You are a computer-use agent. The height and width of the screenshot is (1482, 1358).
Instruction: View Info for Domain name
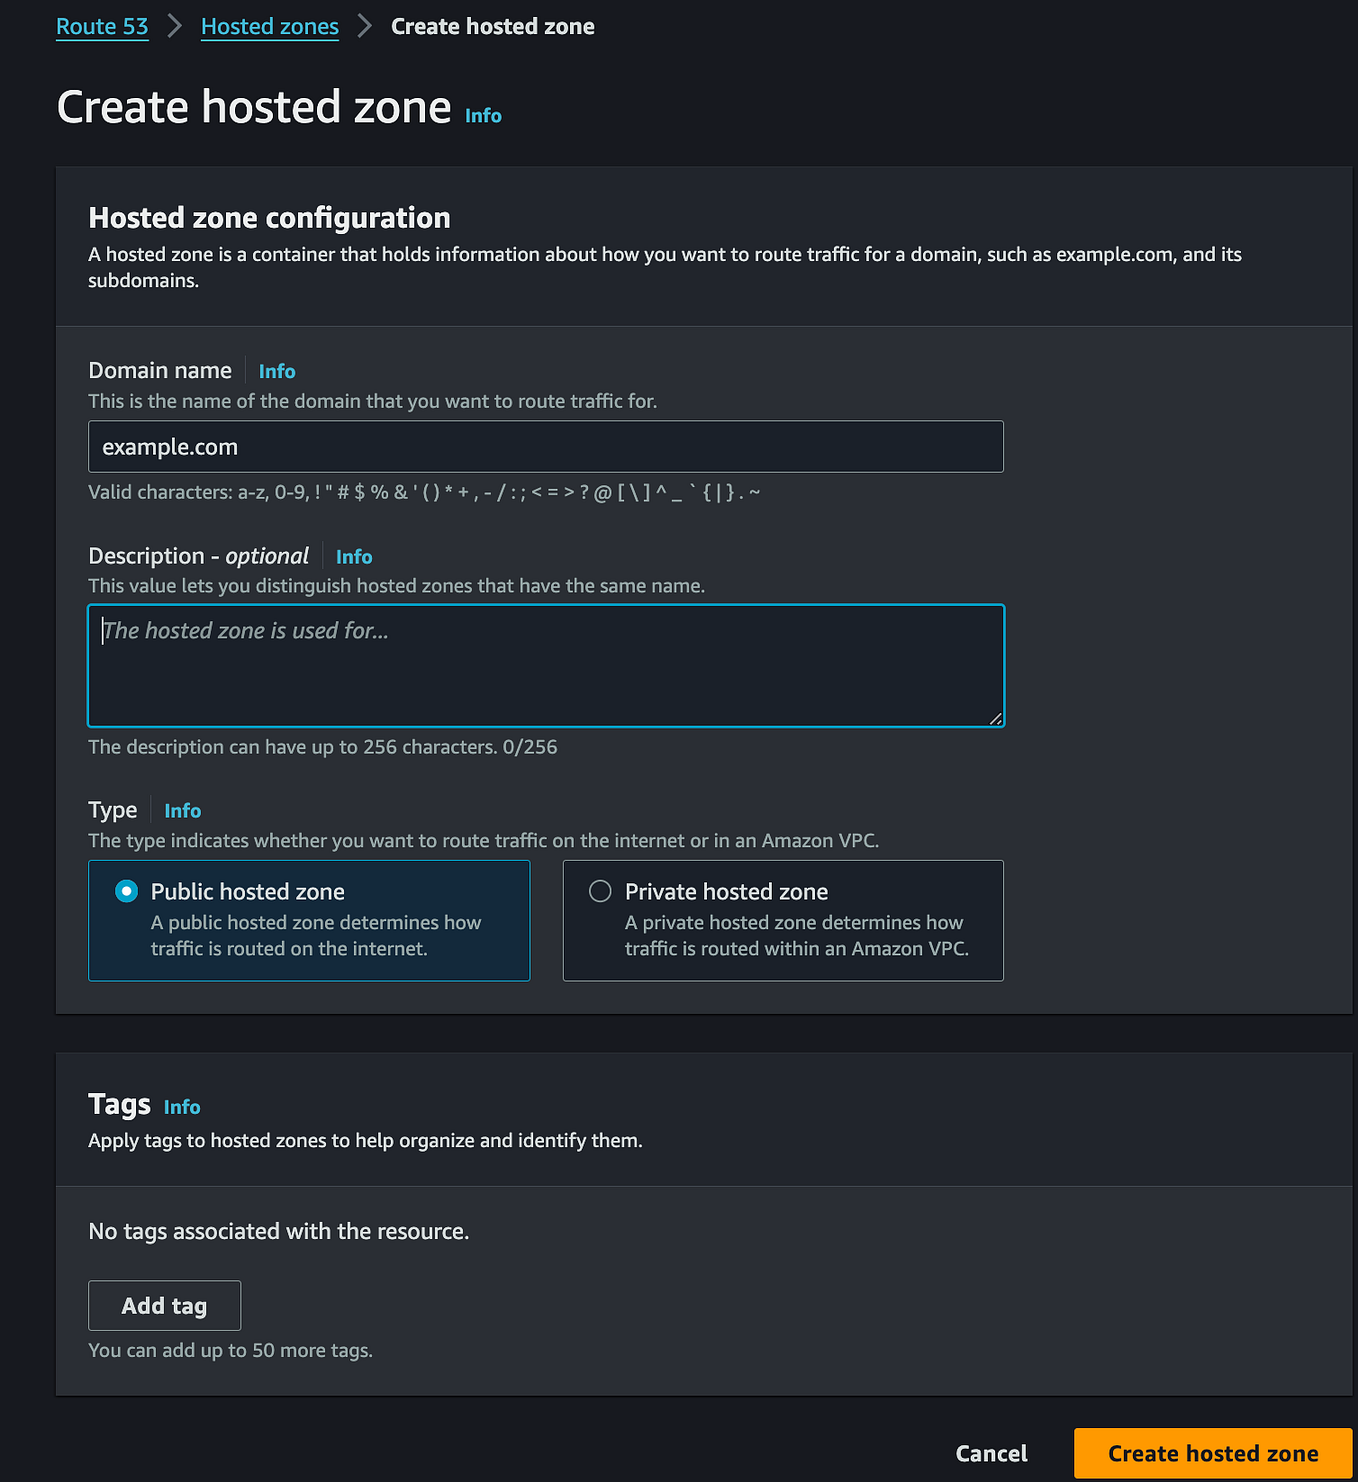click(x=277, y=371)
